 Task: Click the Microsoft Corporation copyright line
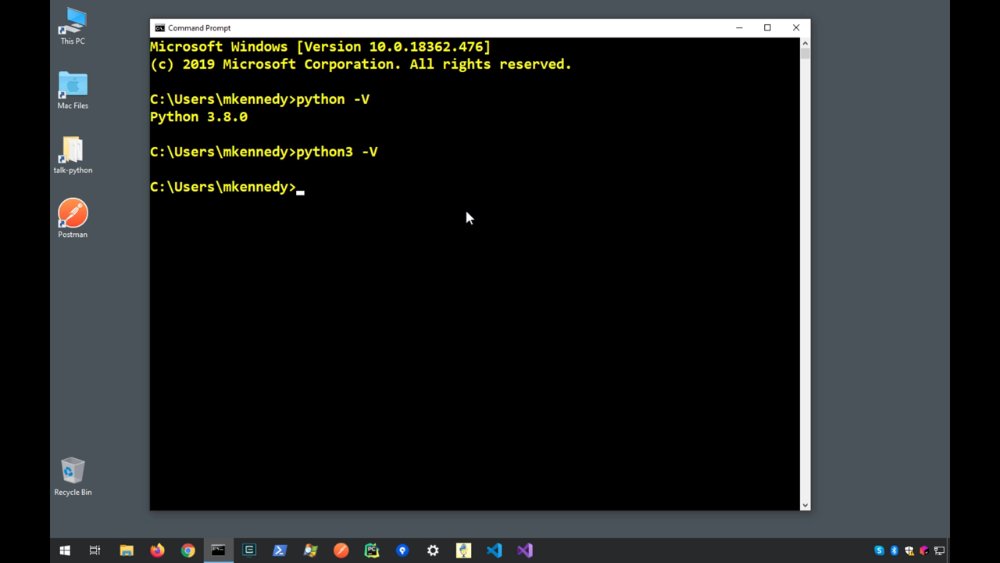pyautogui.click(x=361, y=64)
